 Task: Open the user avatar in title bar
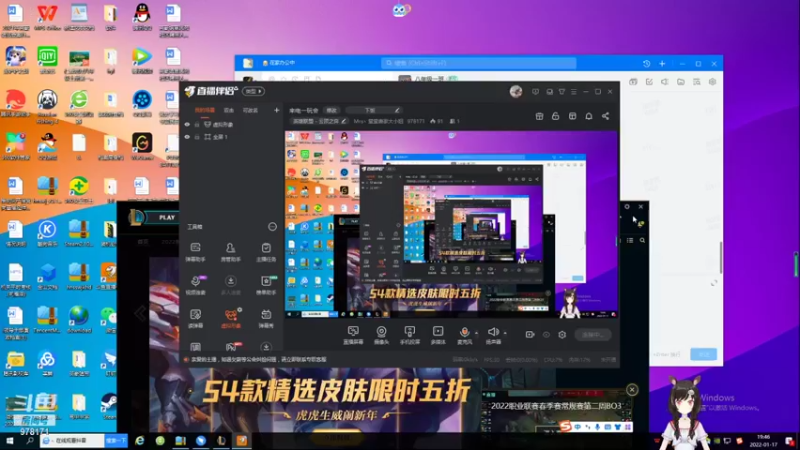(x=516, y=92)
